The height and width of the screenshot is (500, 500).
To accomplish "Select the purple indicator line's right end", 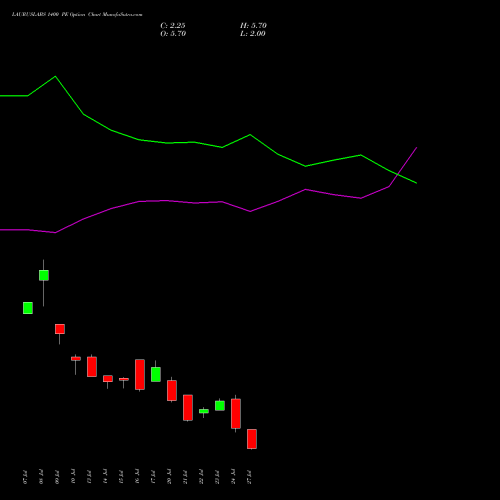I will [417, 147].
